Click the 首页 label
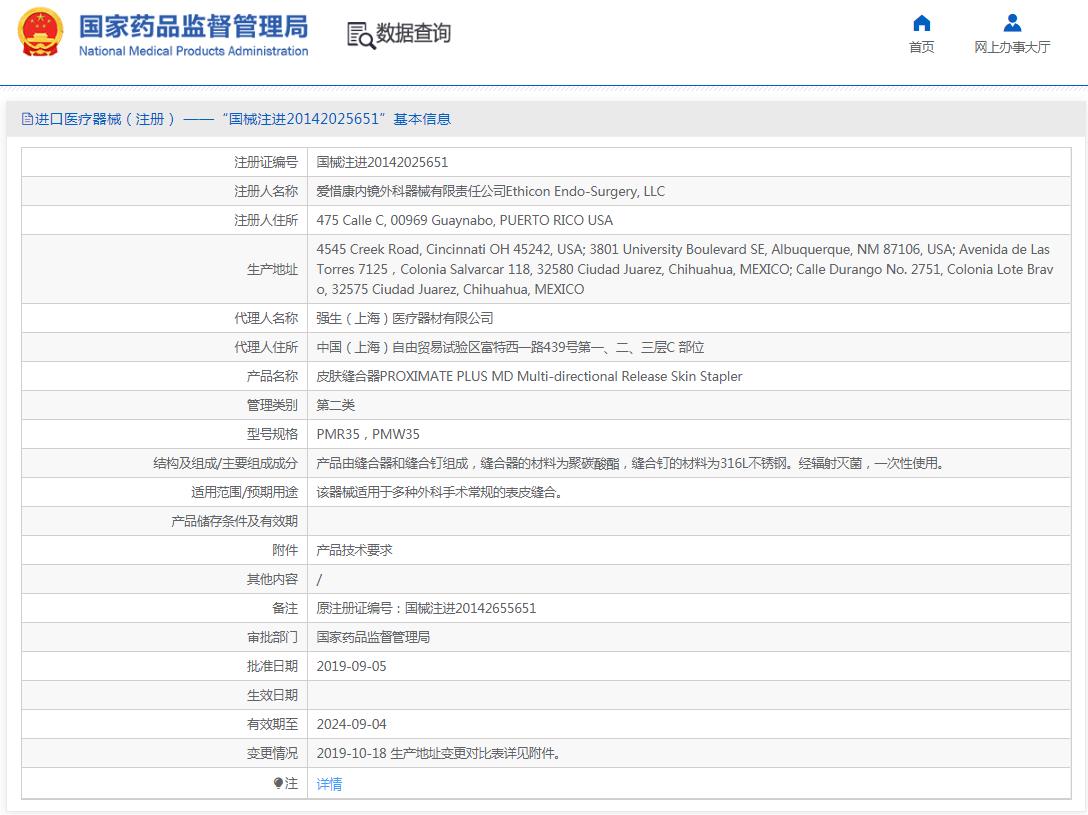The height and width of the screenshot is (815, 1088). (921, 47)
